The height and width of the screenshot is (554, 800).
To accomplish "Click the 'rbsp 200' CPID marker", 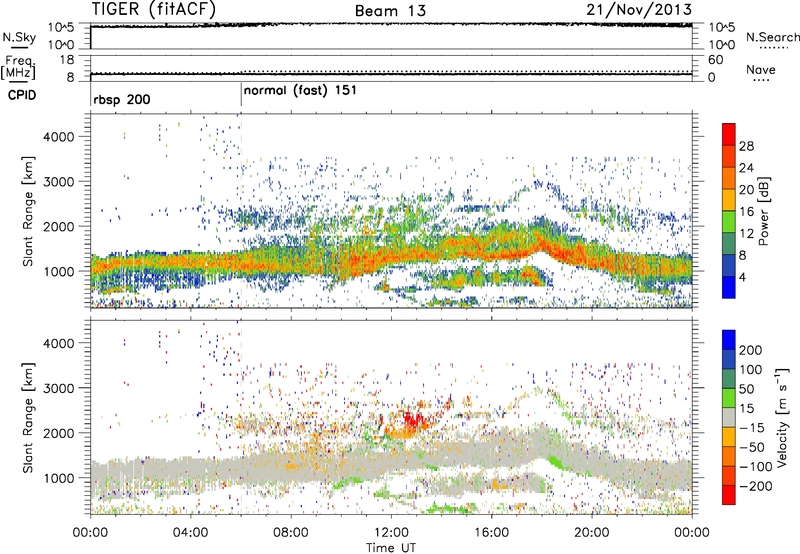I will pos(121,99).
